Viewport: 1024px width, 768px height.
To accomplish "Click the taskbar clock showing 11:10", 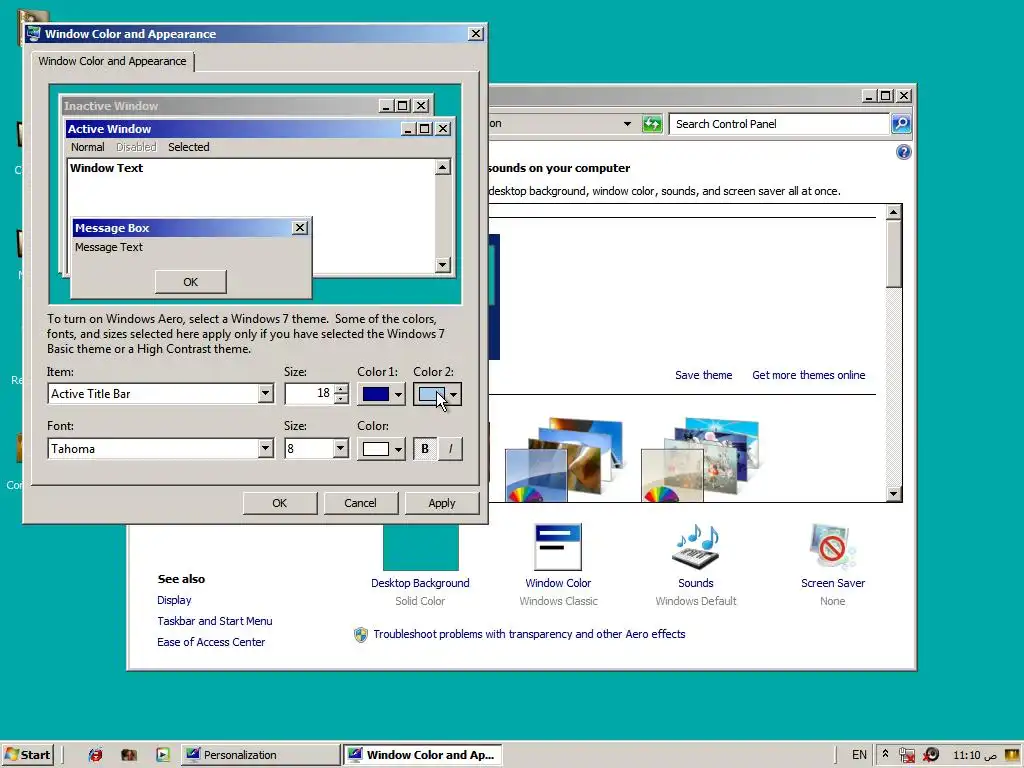I will [x=974, y=755].
